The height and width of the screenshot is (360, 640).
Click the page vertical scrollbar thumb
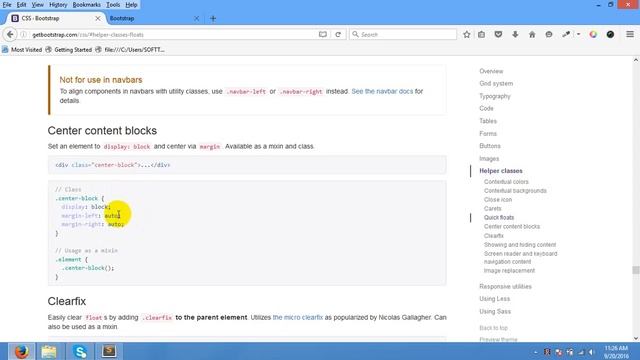point(636,270)
